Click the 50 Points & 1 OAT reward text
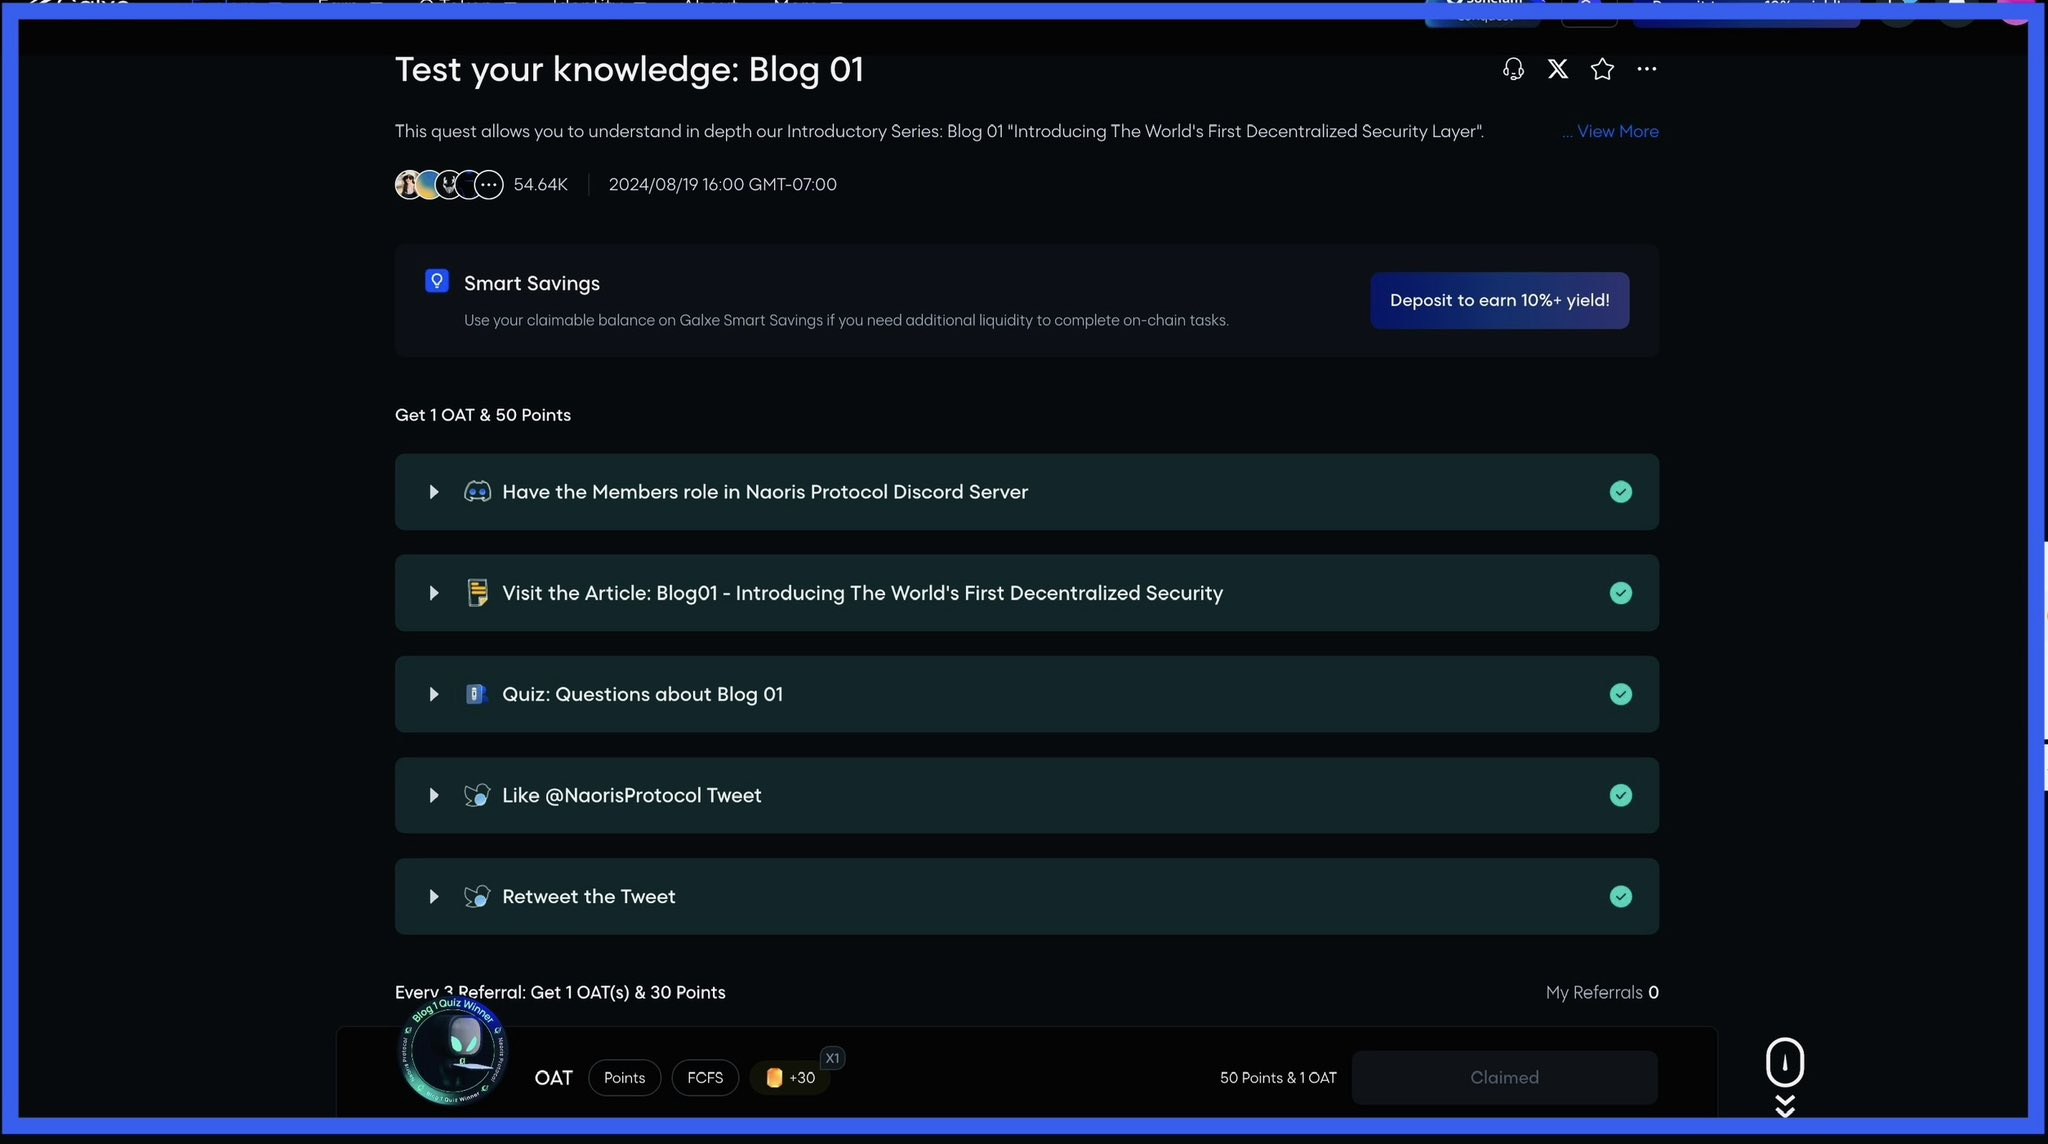Image resolution: width=2048 pixels, height=1144 pixels. click(1278, 1077)
